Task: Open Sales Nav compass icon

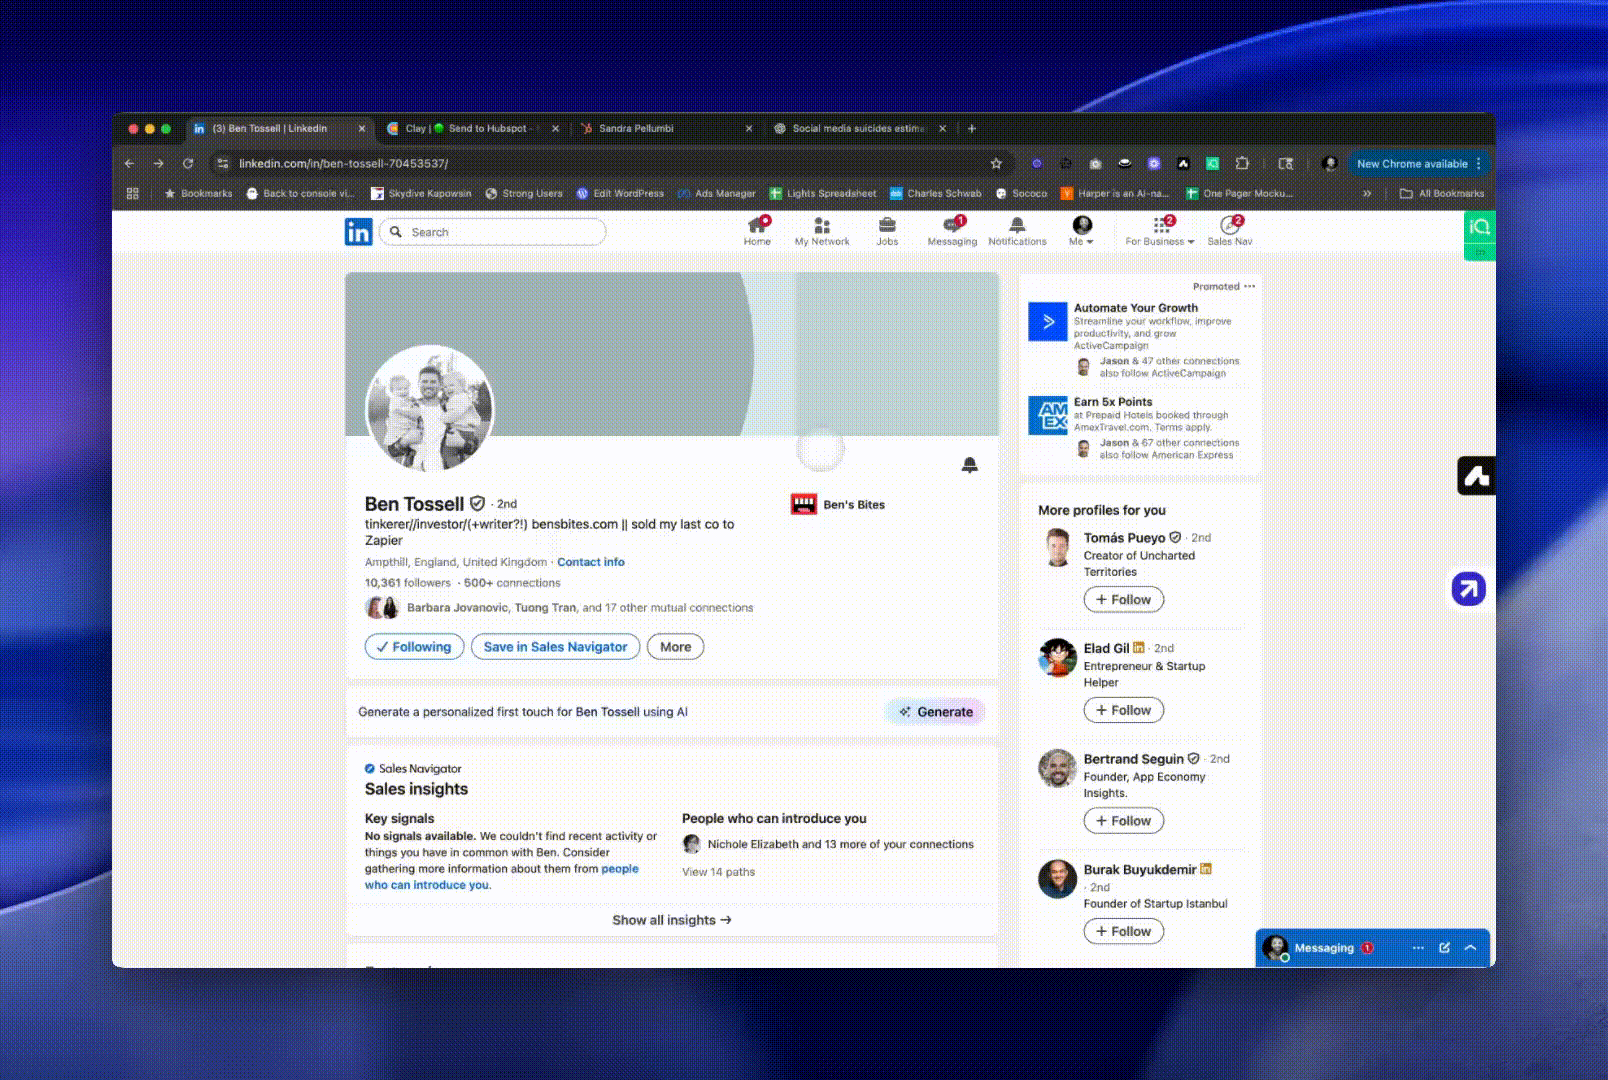Action: point(1230,231)
